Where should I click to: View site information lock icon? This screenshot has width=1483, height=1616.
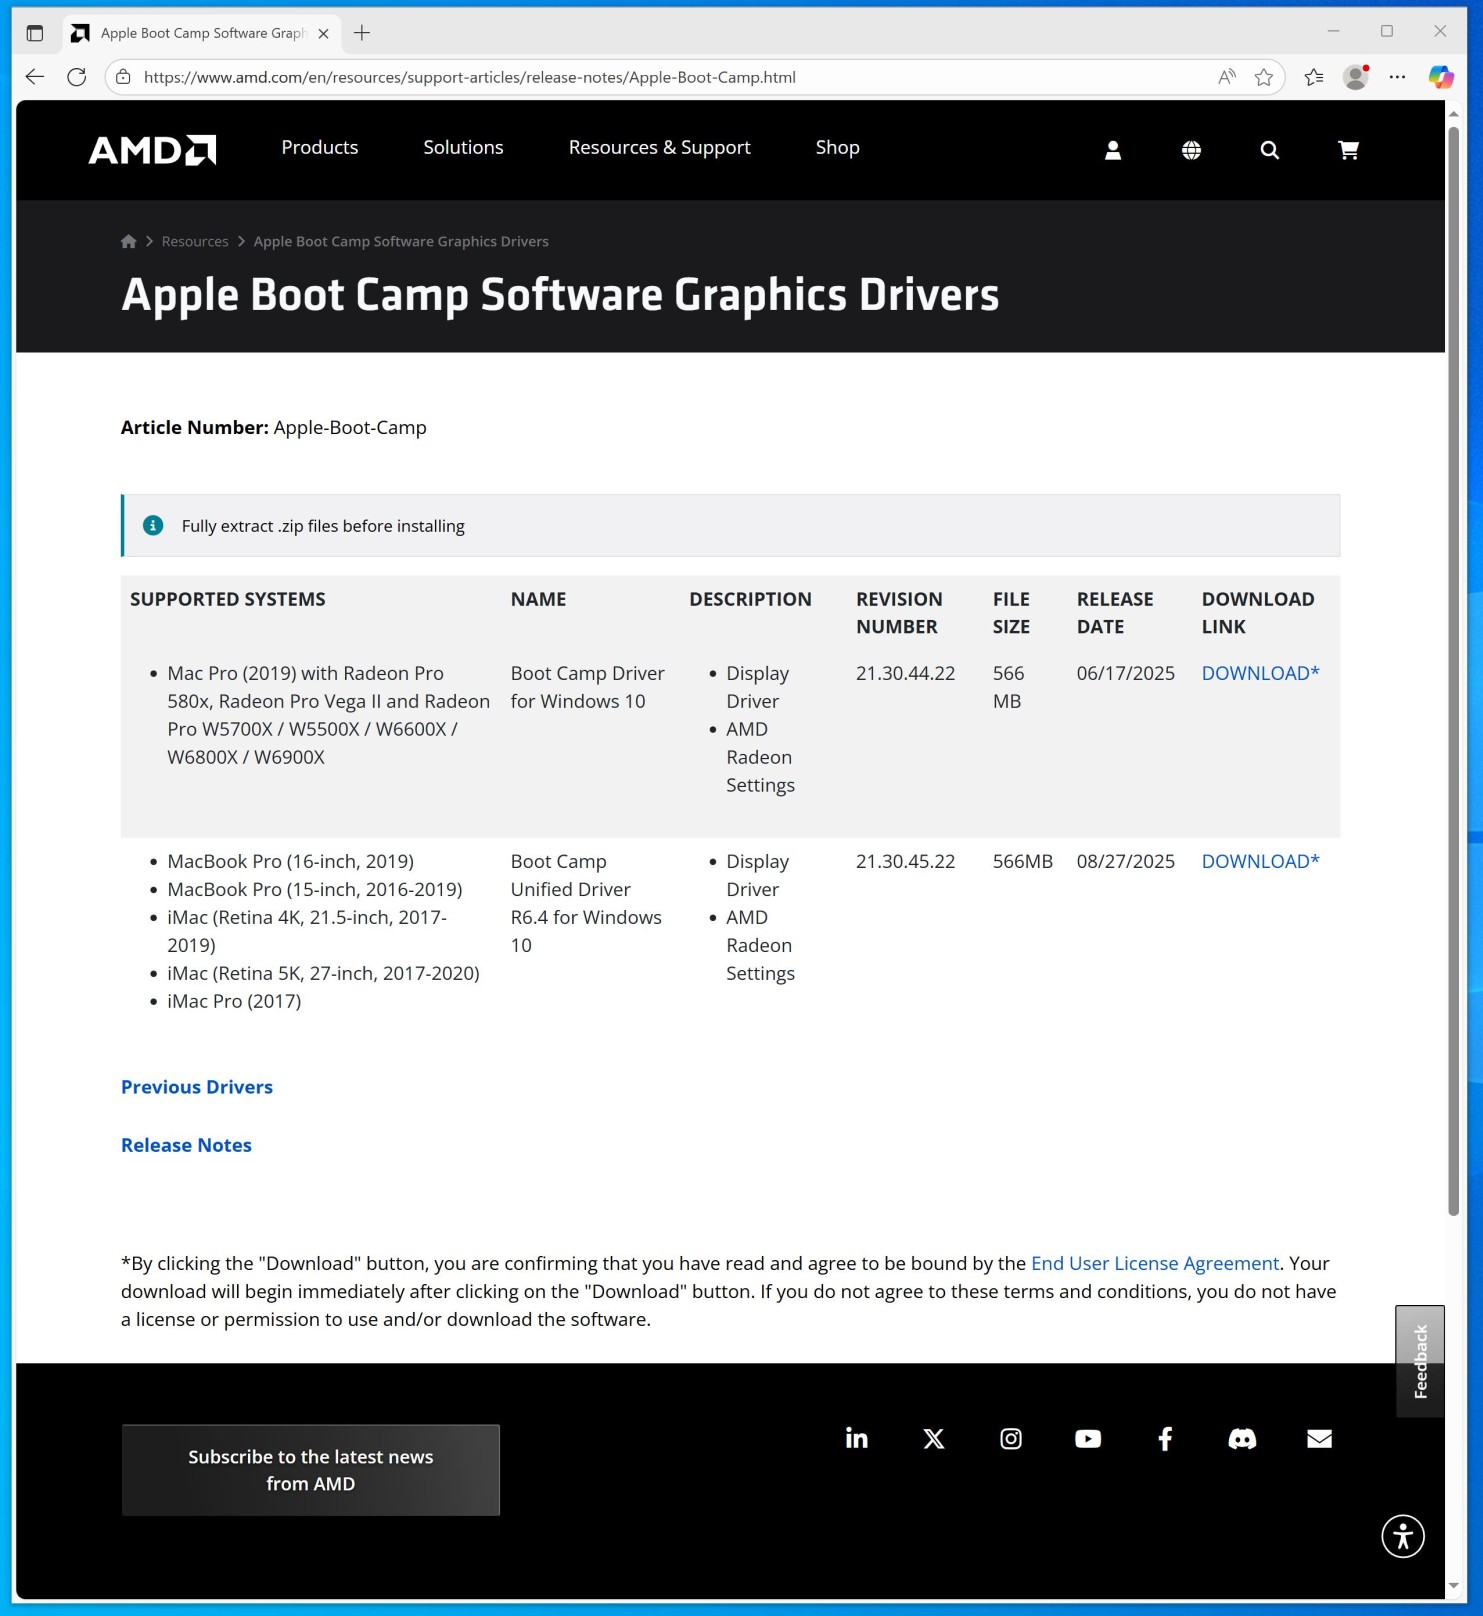123,77
